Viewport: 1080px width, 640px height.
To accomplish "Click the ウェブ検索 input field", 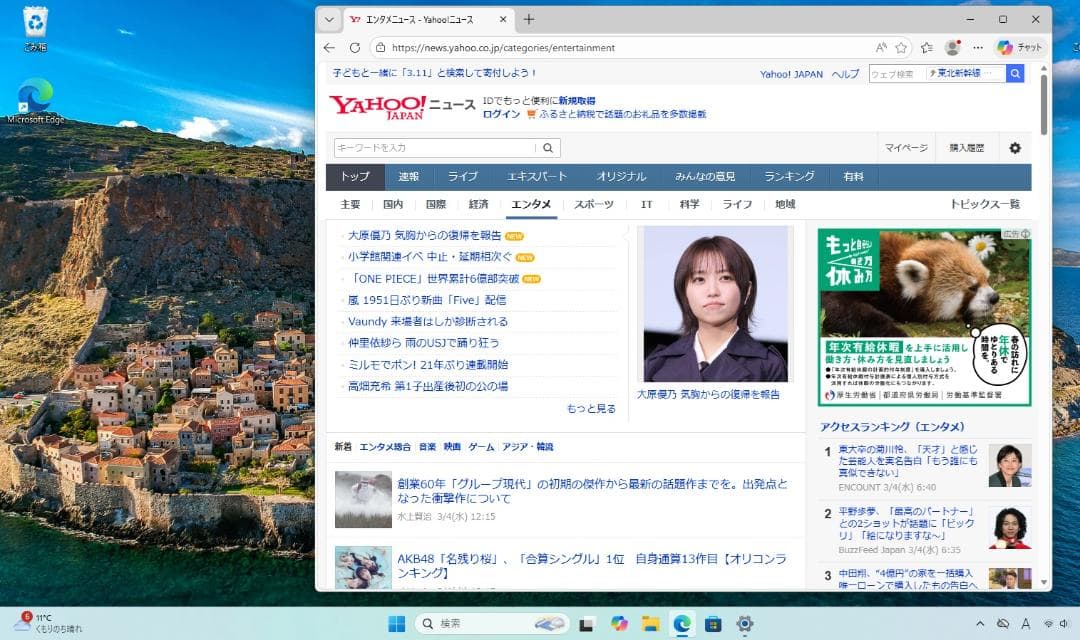I will coord(897,73).
